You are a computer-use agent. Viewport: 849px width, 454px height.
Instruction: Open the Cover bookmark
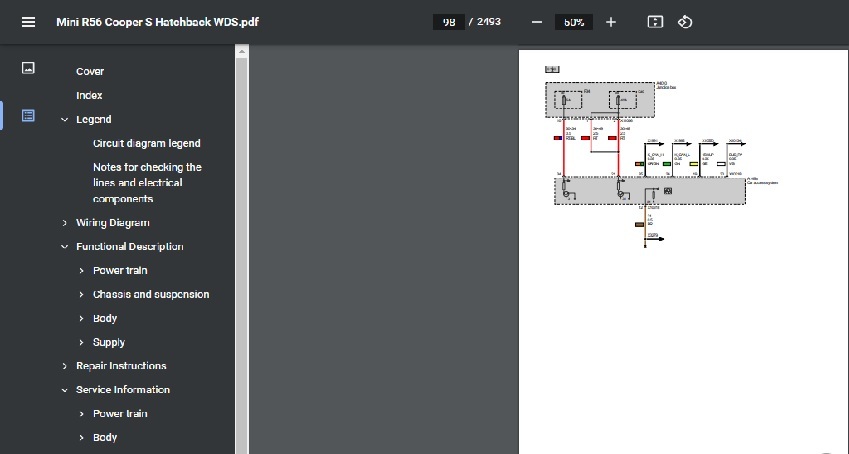[90, 72]
